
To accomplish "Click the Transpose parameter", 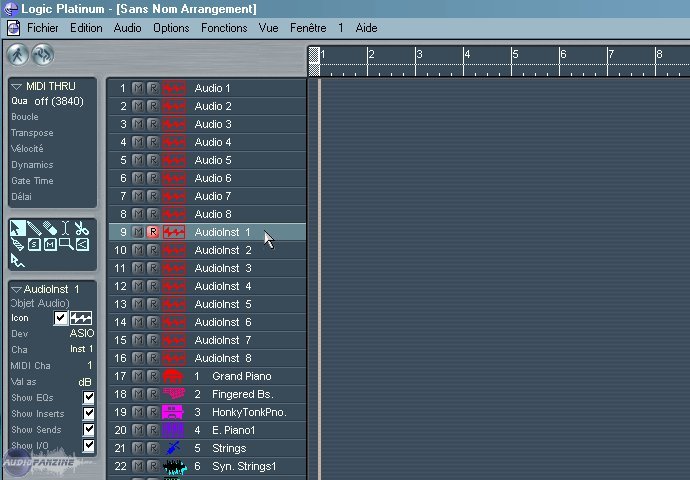I will point(32,133).
